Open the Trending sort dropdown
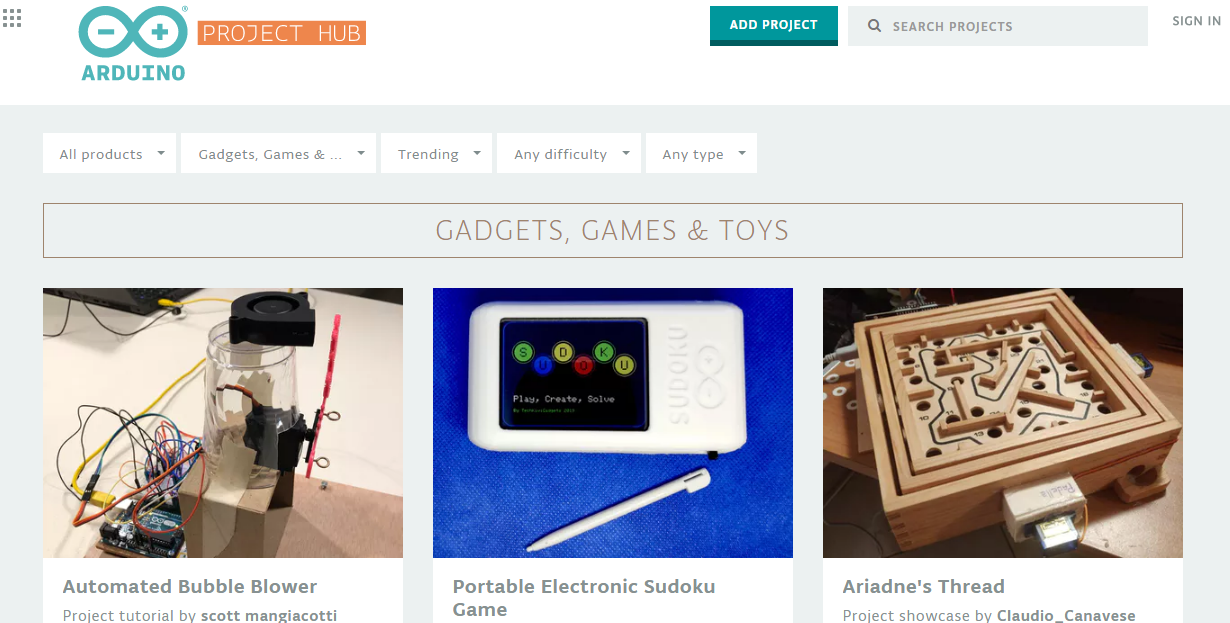Screen dimensions: 1230x623 [x=436, y=153]
